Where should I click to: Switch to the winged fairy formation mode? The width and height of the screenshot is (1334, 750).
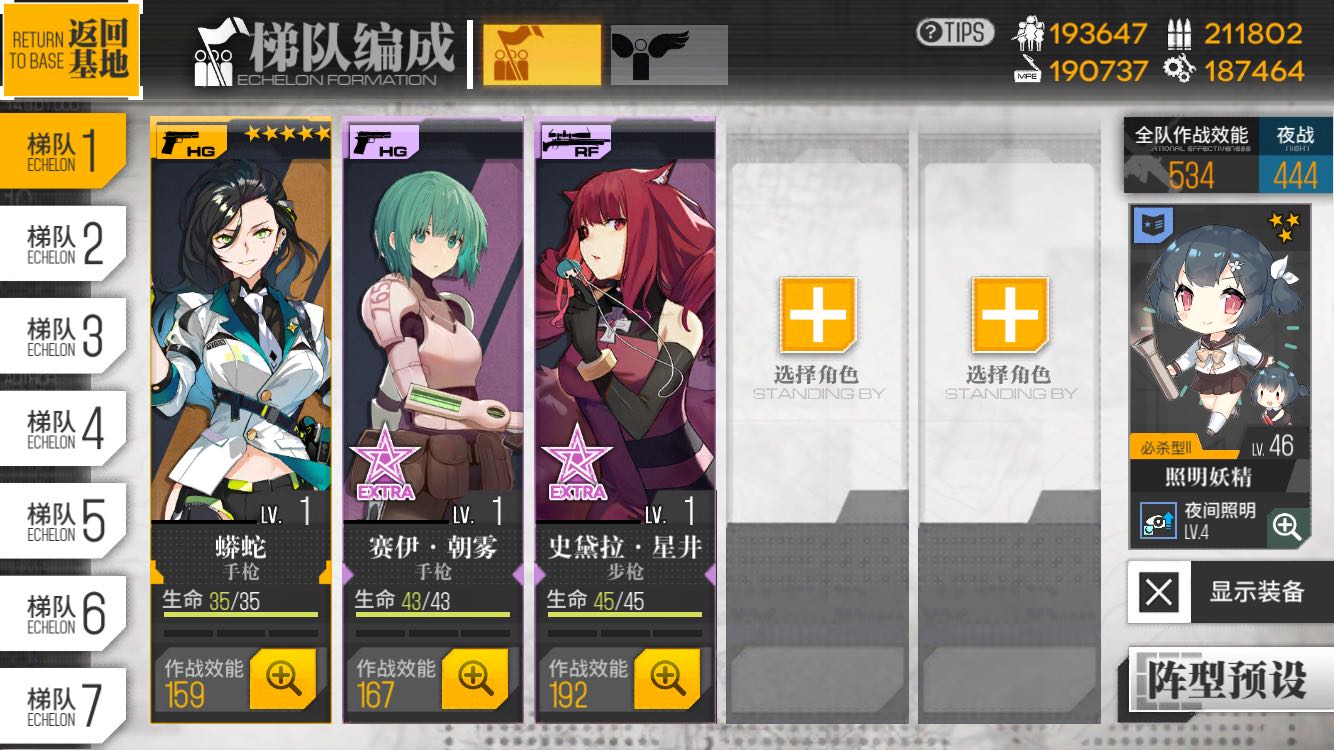tap(669, 55)
